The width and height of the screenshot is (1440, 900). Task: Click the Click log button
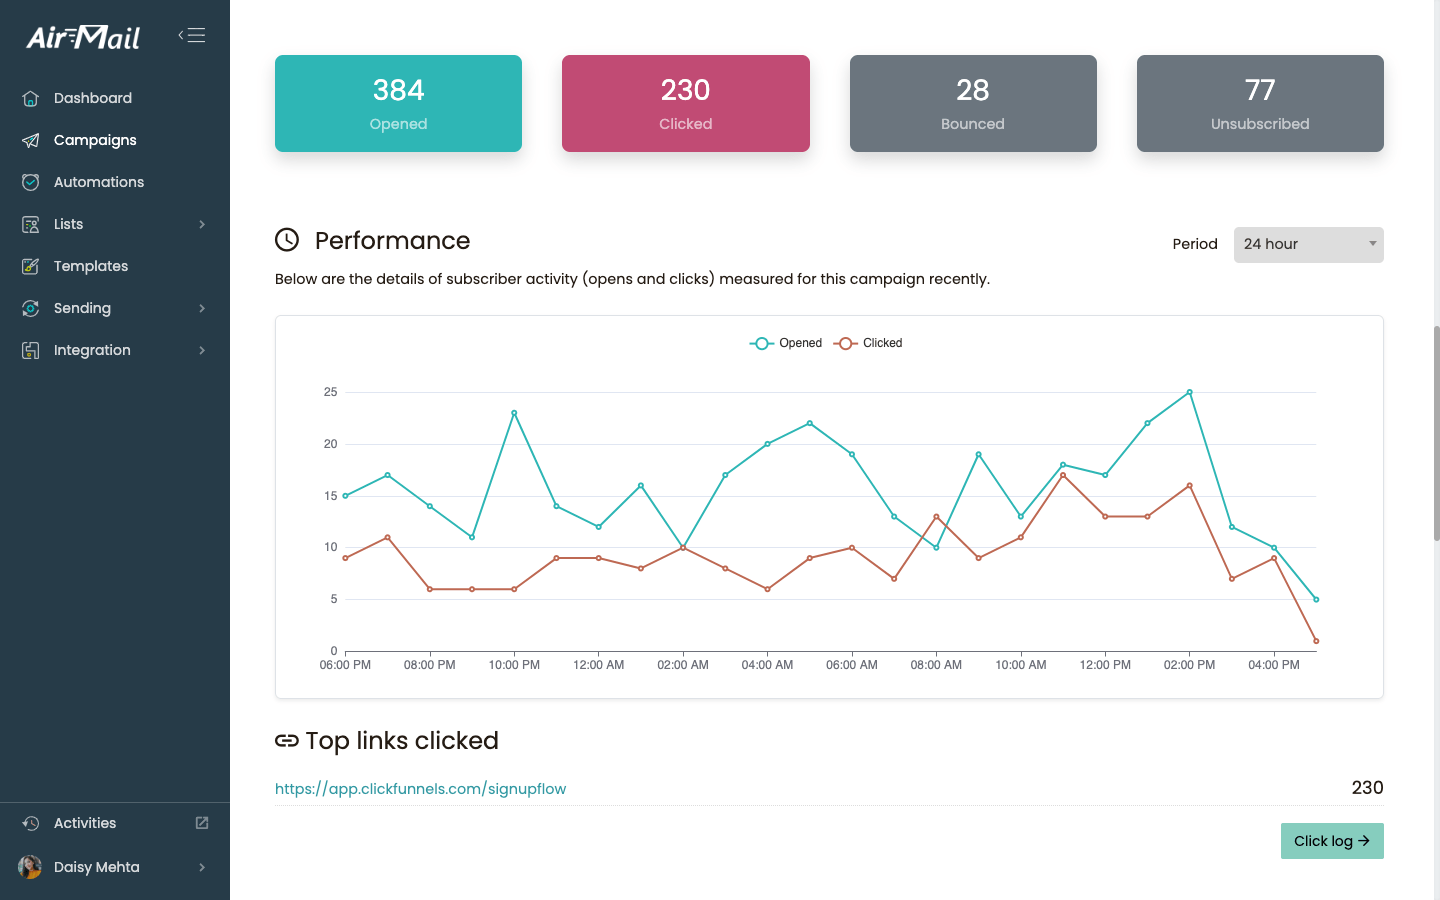[1332, 841]
